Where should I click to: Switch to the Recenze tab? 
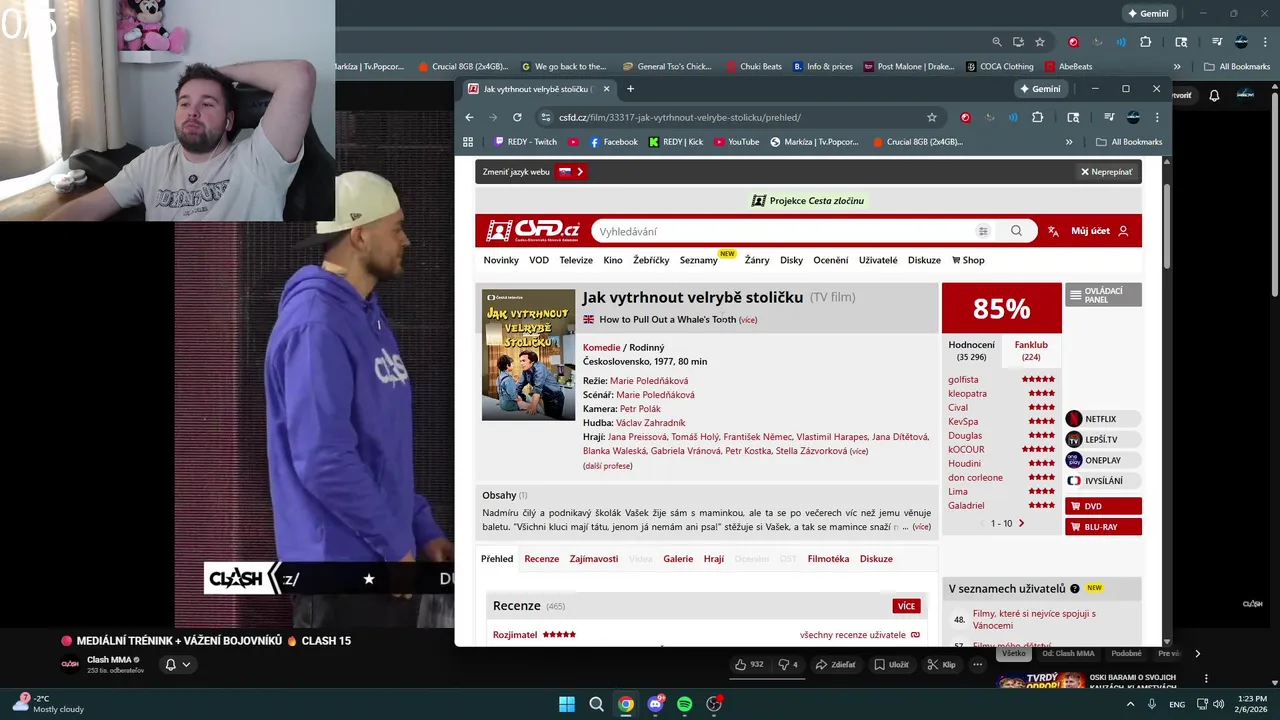click(542, 559)
